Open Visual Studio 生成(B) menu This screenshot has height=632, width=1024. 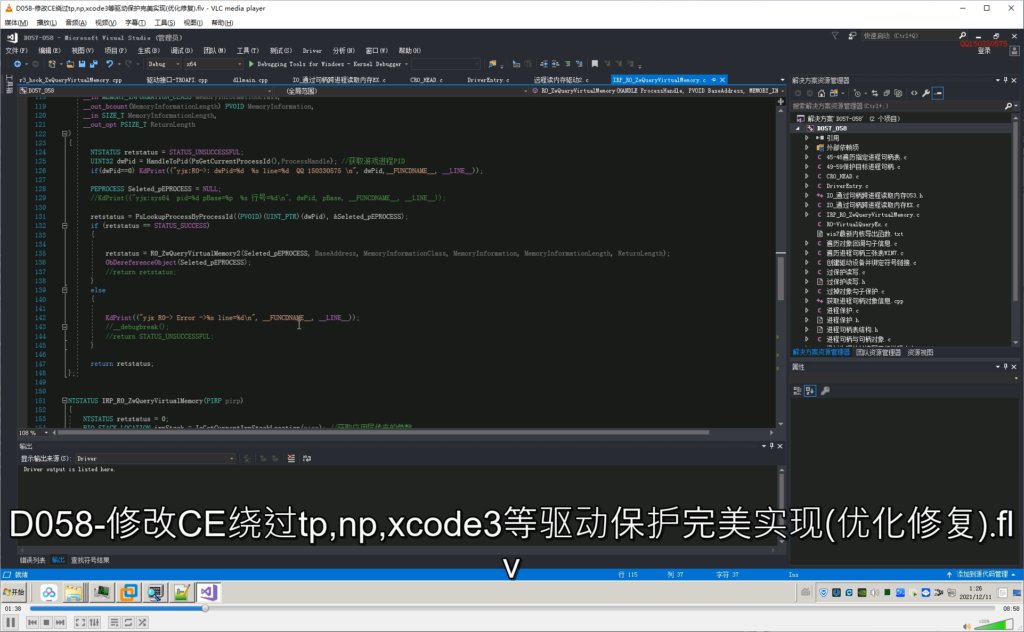point(148,50)
